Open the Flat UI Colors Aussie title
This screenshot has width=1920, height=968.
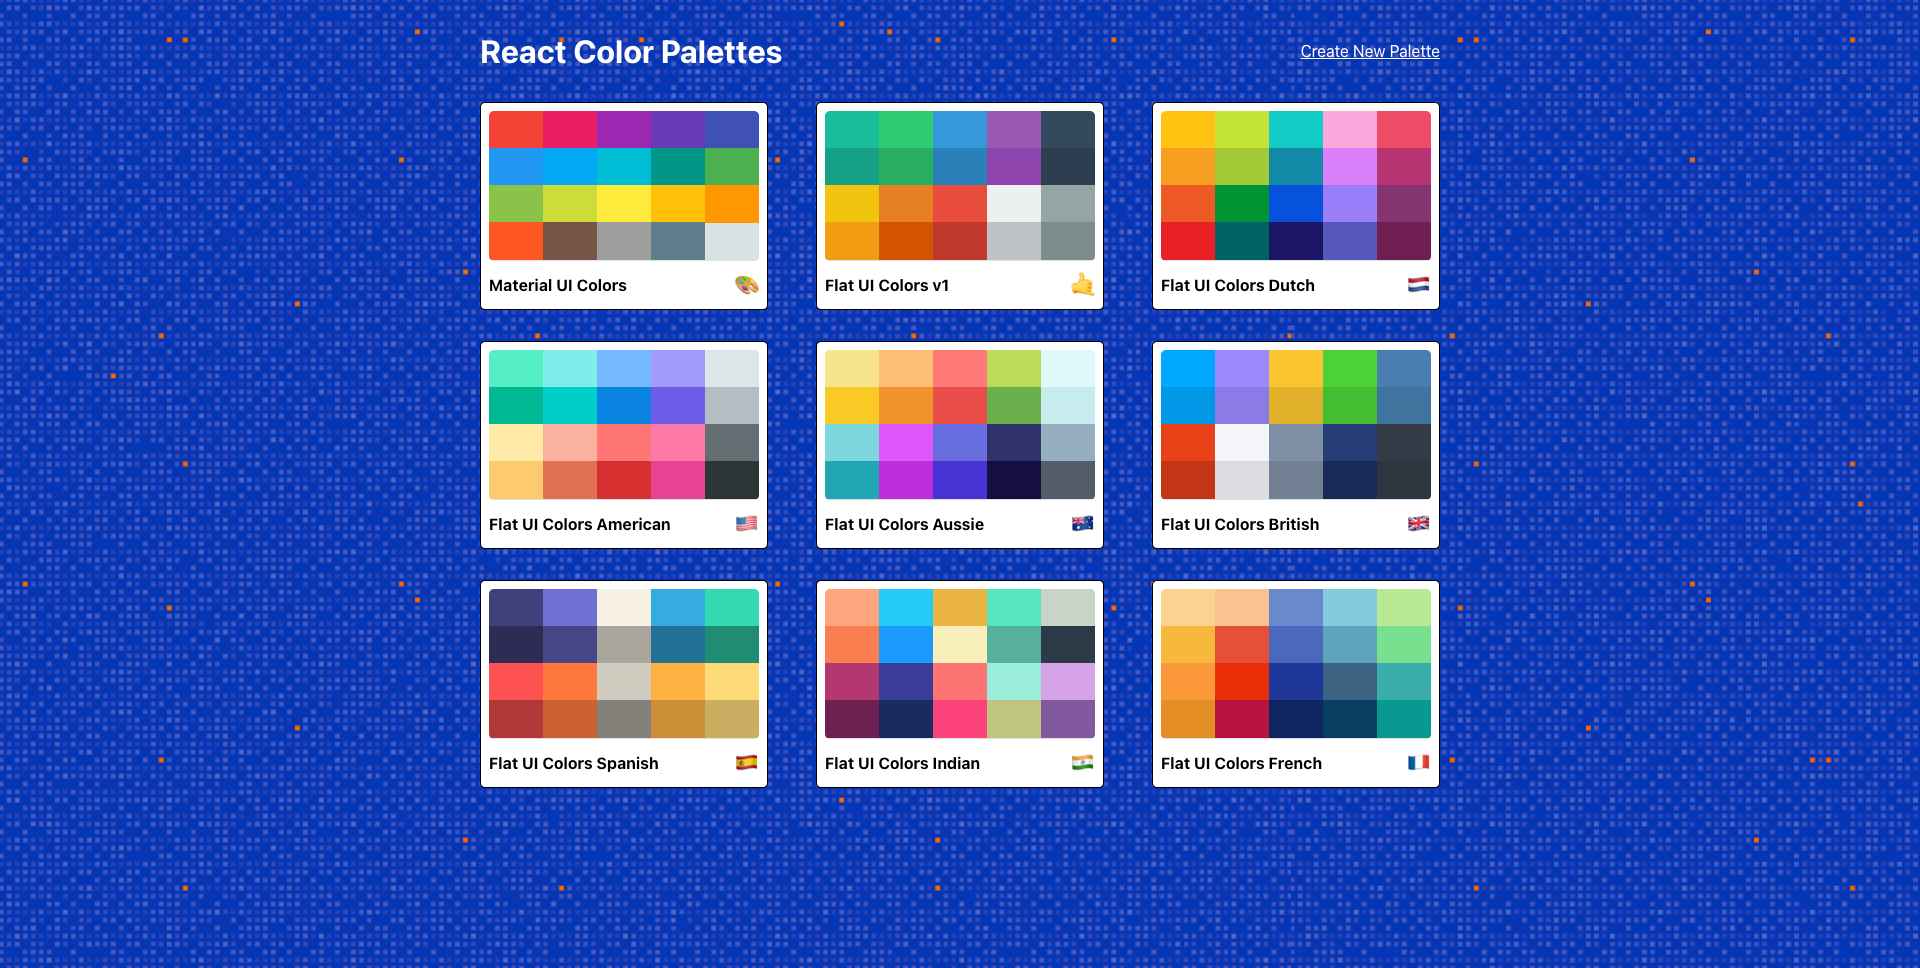[904, 524]
